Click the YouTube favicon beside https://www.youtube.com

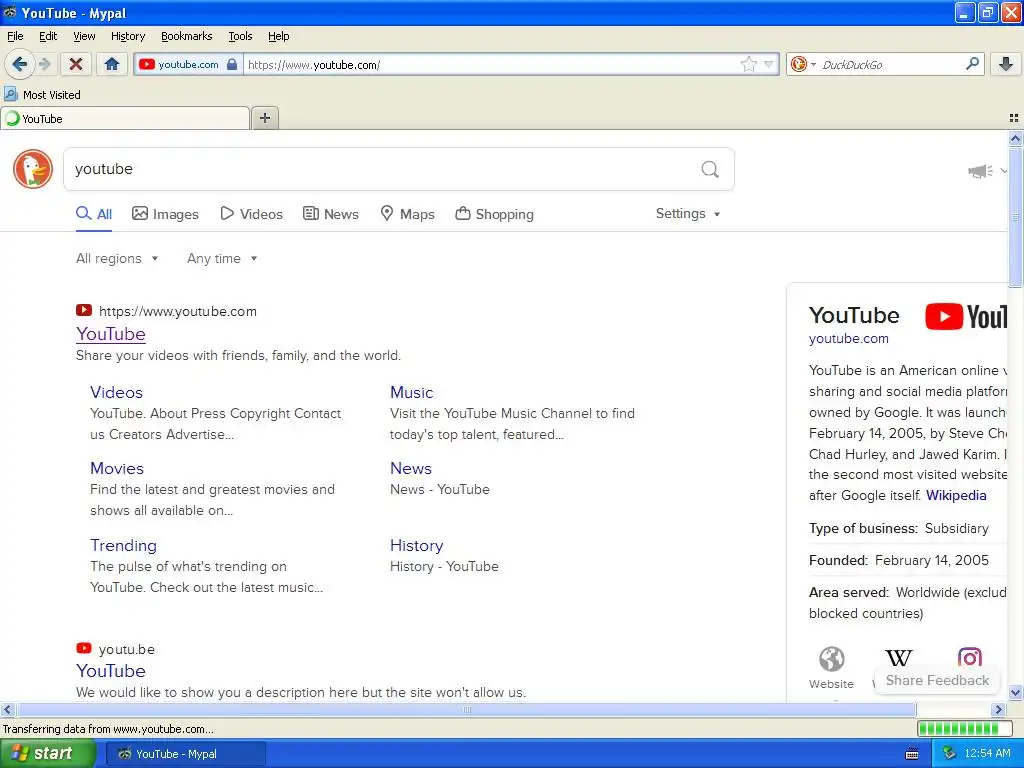[x=84, y=310]
